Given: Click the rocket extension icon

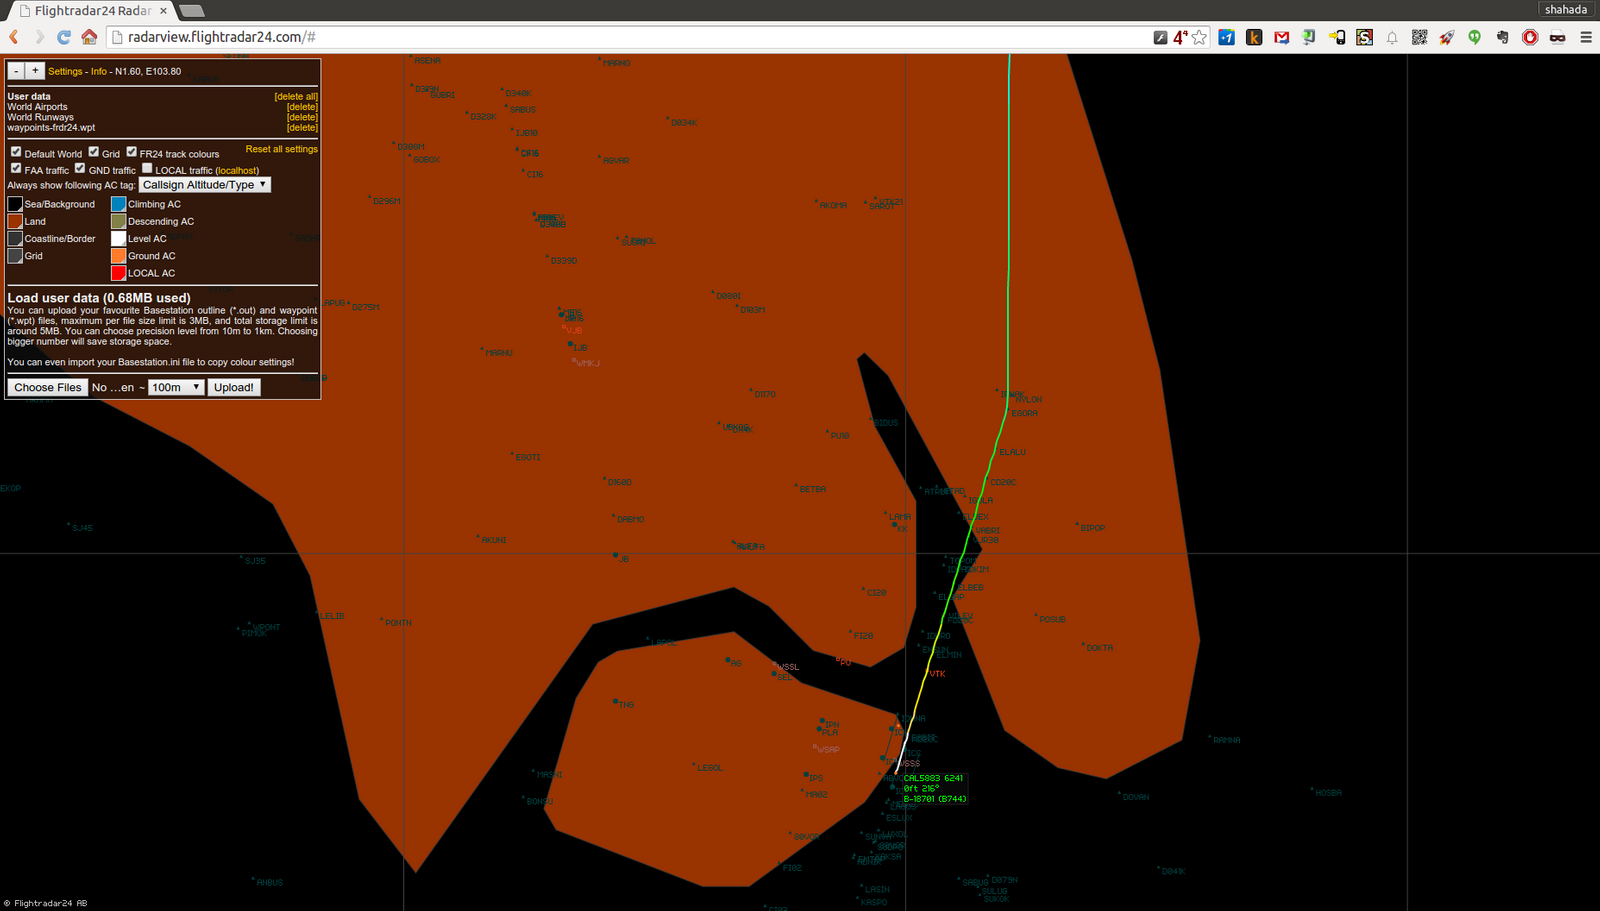Looking at the screenshot, I should point(1447,37).
